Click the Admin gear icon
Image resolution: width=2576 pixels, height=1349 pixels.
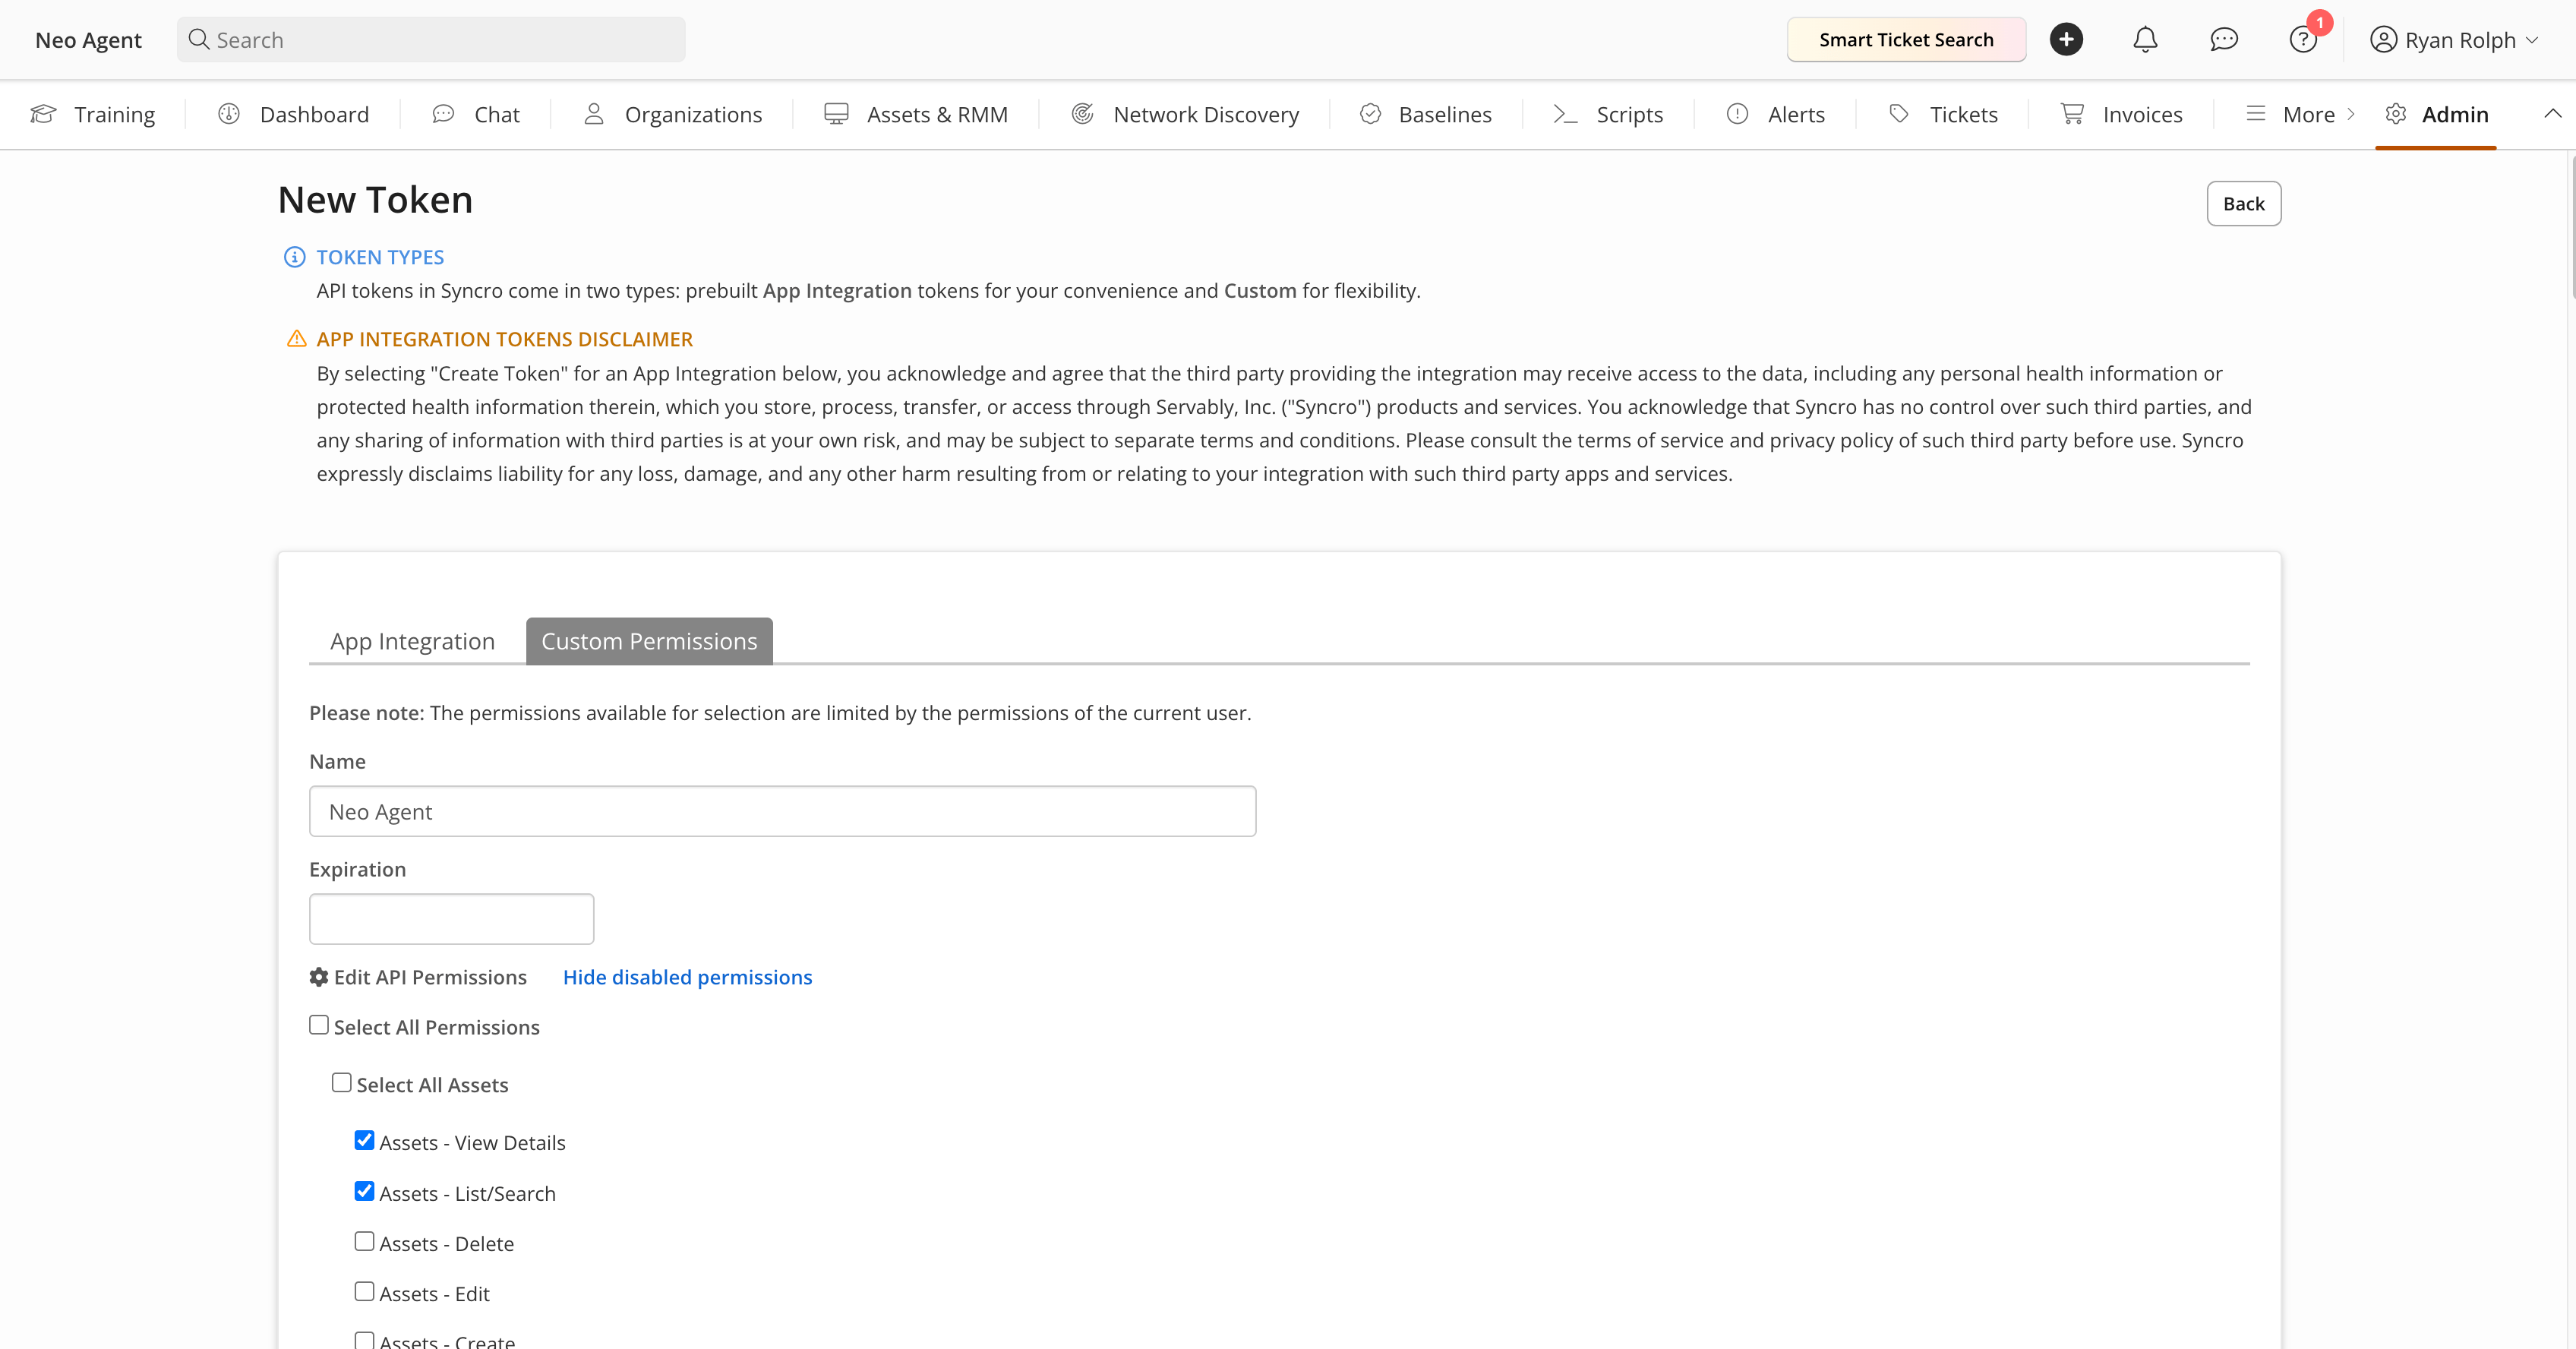click(x=2395, y=114)
